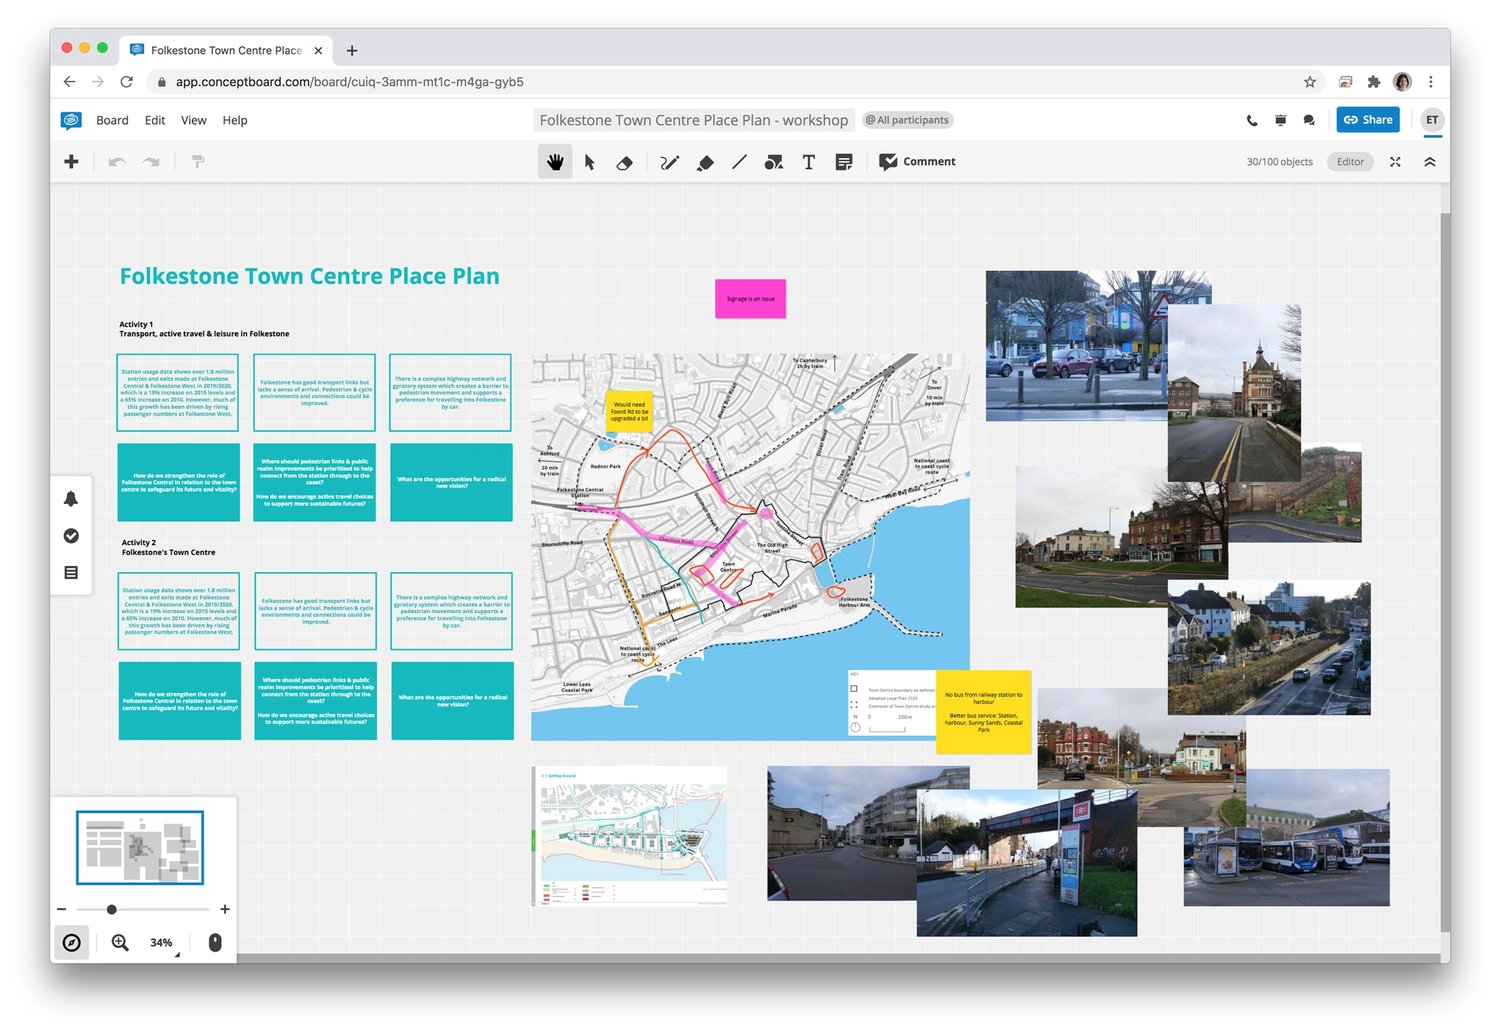The height and width of the screenshot is (1034, 1500).
Task: Select the hand pan tool
Action: (555, 162)
